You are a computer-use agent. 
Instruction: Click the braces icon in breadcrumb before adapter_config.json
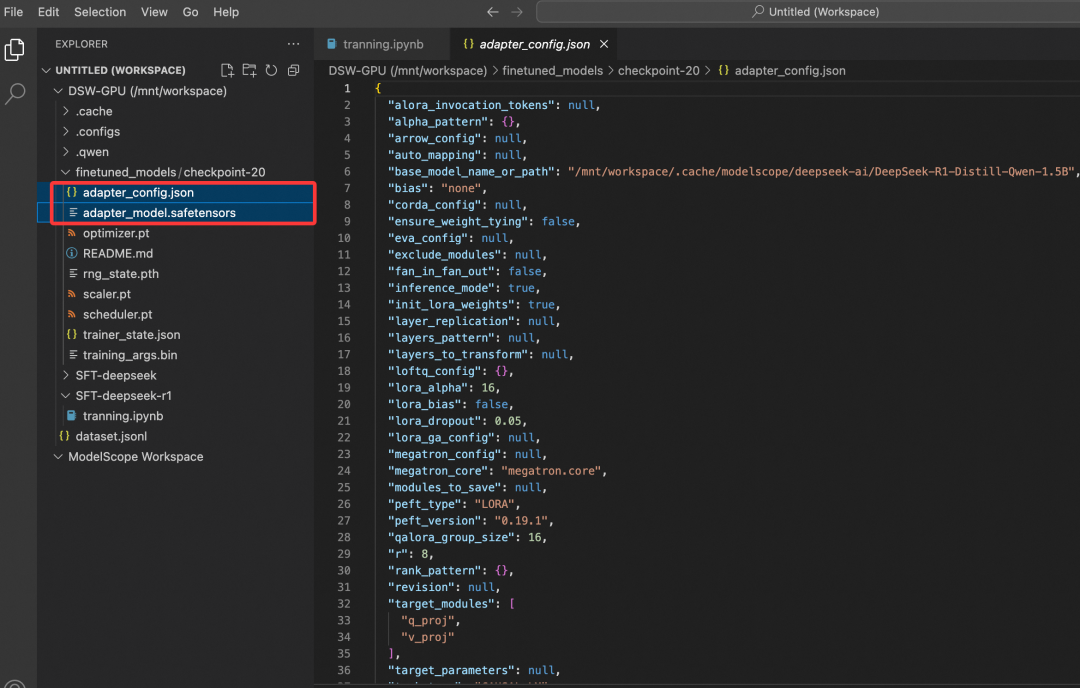[x=723, y=70]
